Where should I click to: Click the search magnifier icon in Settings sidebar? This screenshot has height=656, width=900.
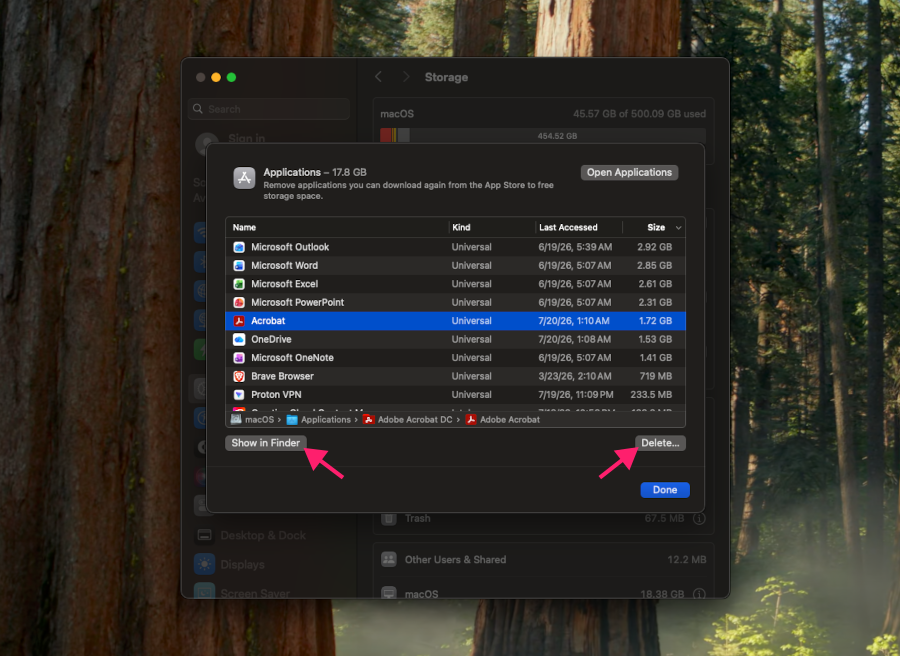coord(198,108)
